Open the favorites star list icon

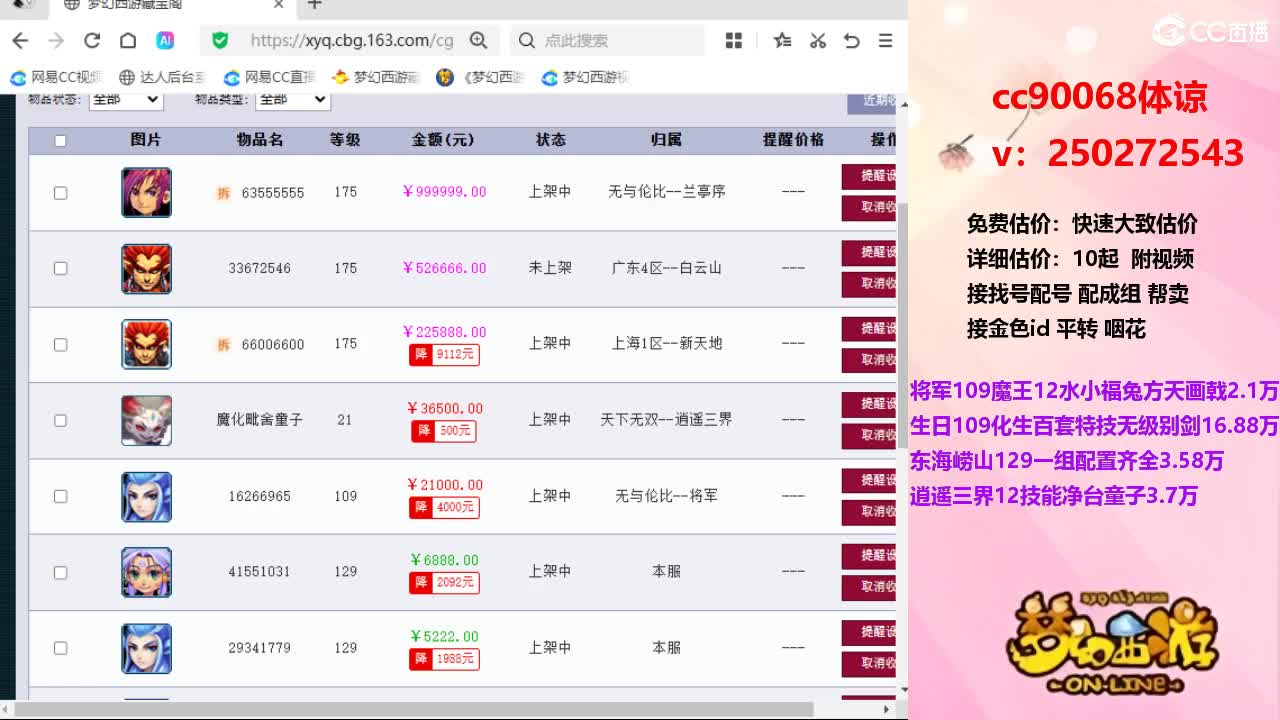point(782,40)
